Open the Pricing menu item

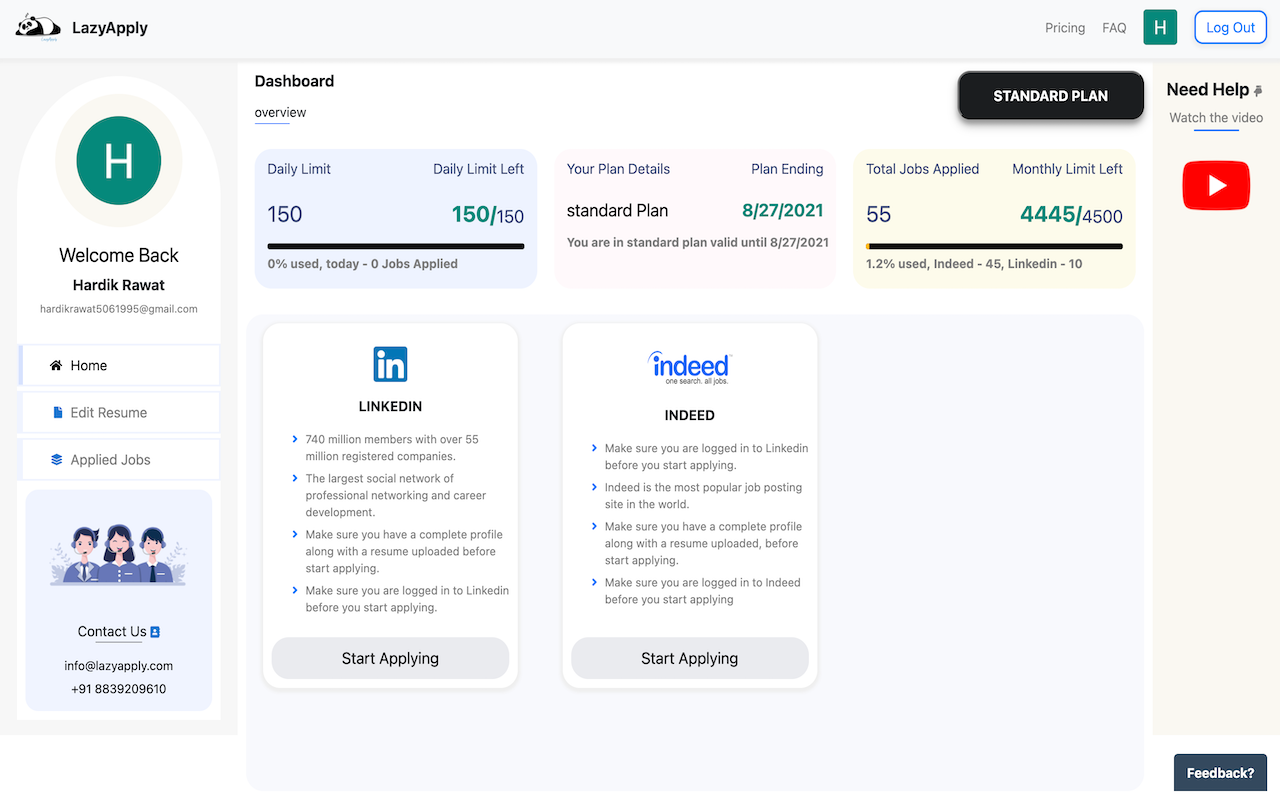coord(1064,27)
